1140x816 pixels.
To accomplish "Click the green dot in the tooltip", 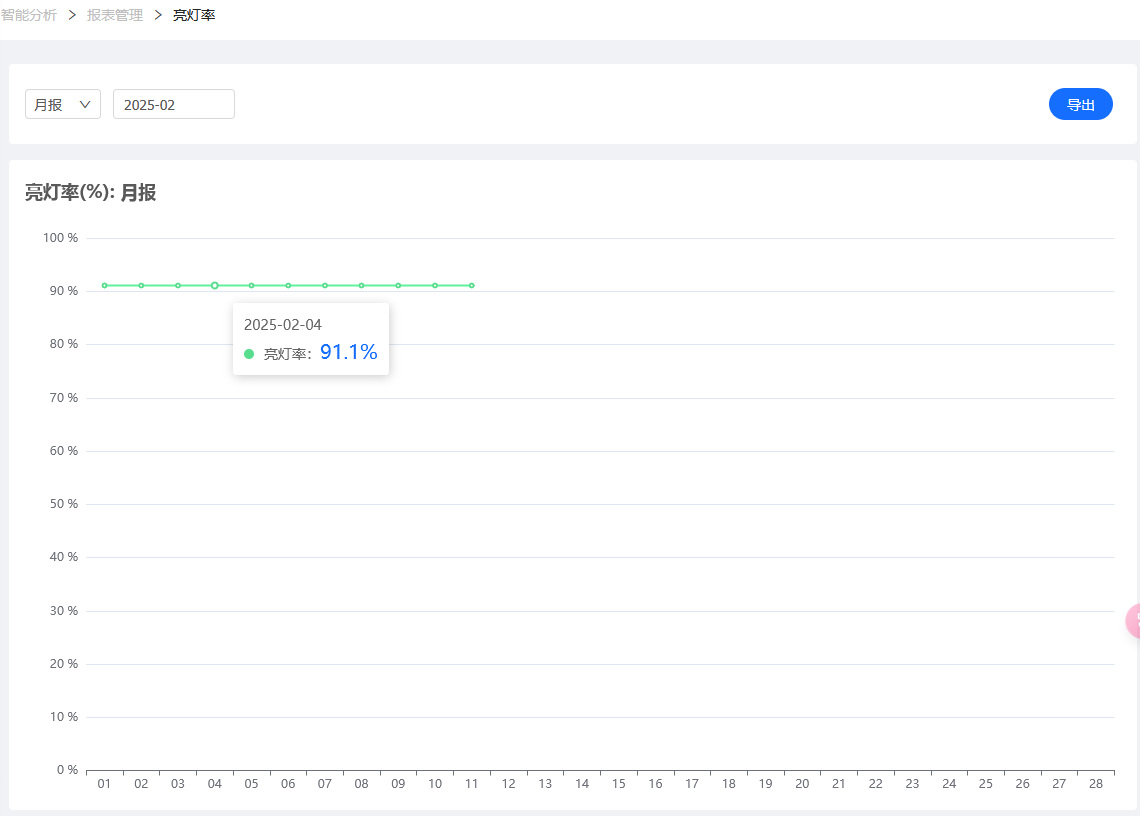I will click(249, 354).
